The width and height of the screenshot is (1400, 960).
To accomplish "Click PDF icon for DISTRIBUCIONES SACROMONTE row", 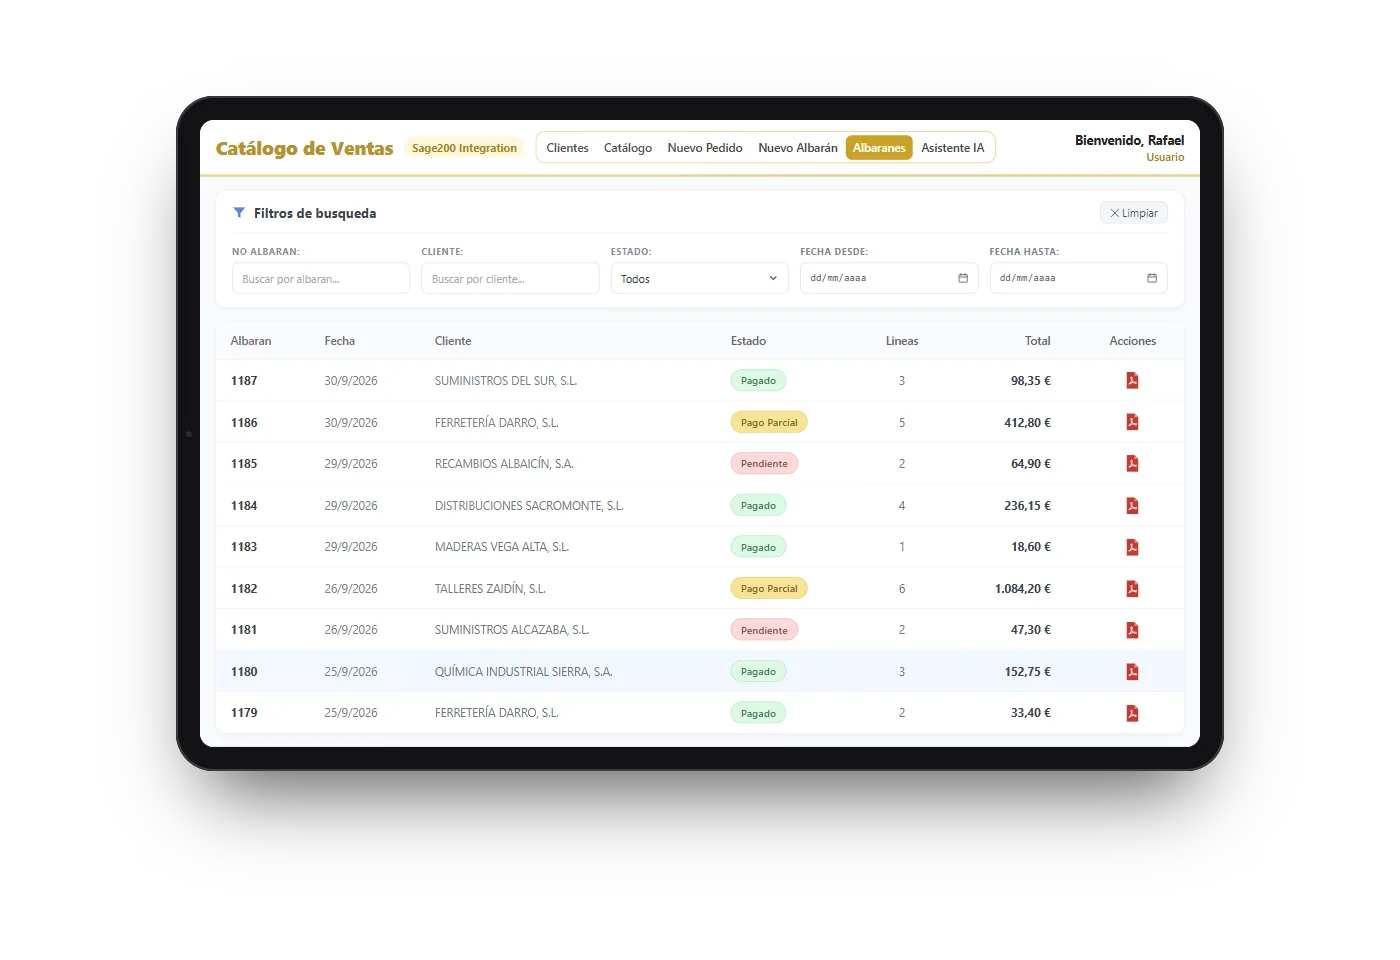I will coord(1132,506).
